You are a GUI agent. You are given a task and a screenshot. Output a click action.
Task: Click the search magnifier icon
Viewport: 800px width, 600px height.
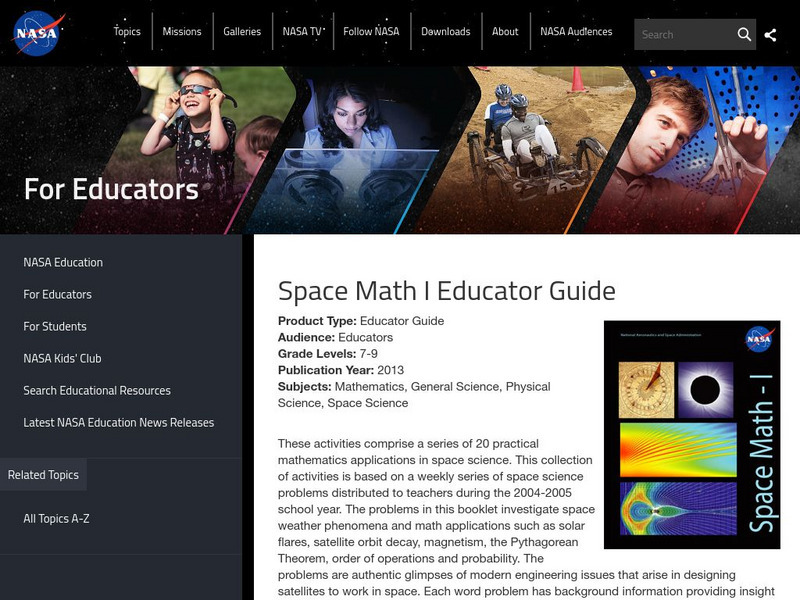tap(744, 35)
